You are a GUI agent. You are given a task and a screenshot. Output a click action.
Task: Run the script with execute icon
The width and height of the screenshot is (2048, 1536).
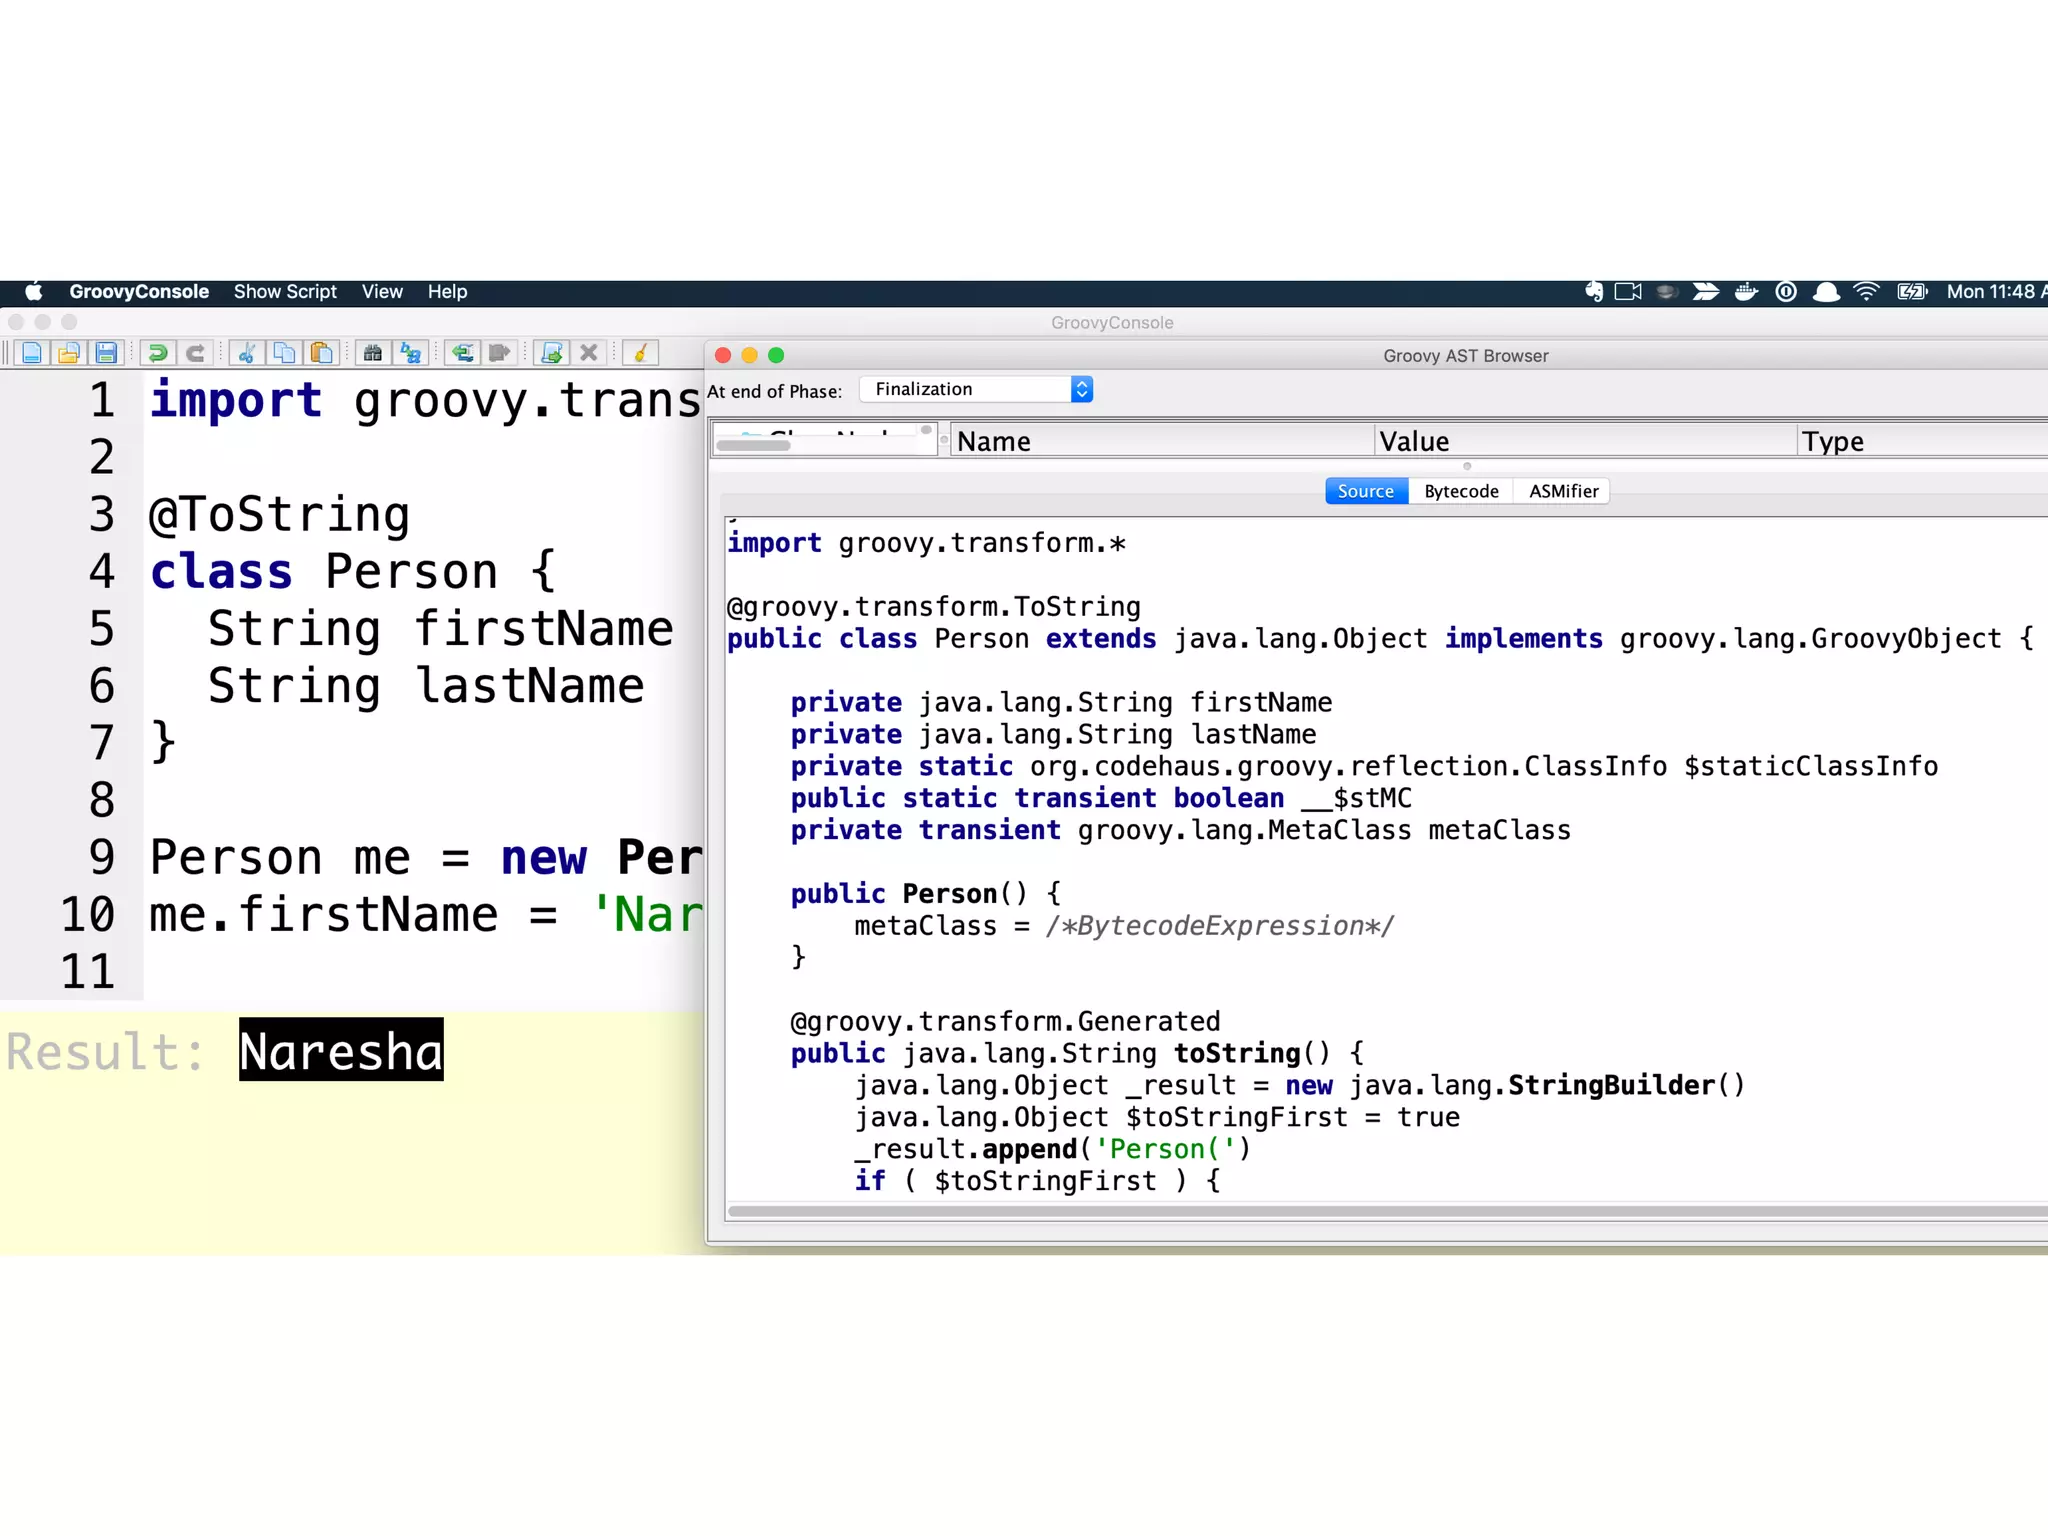coord(551,353)
